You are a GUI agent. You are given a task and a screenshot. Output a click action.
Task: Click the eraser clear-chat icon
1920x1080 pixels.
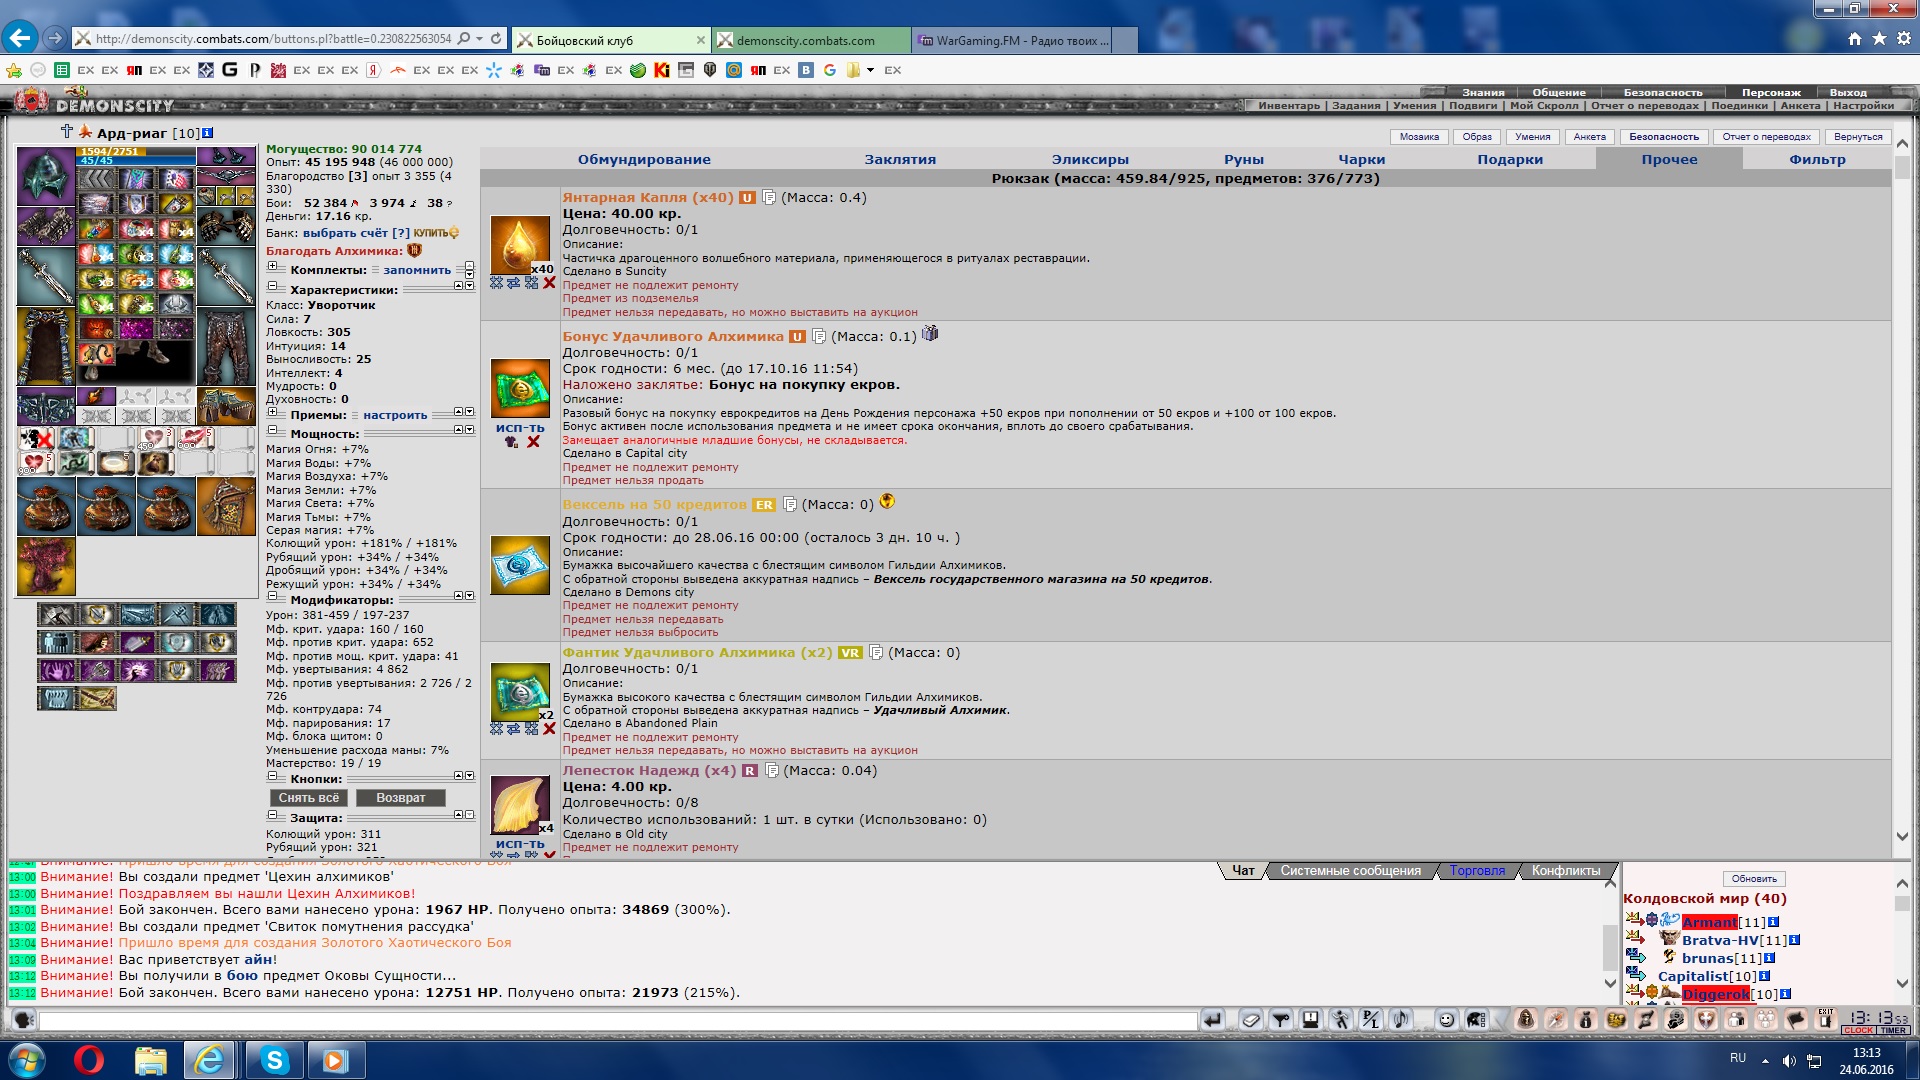coord(1251,1019)
